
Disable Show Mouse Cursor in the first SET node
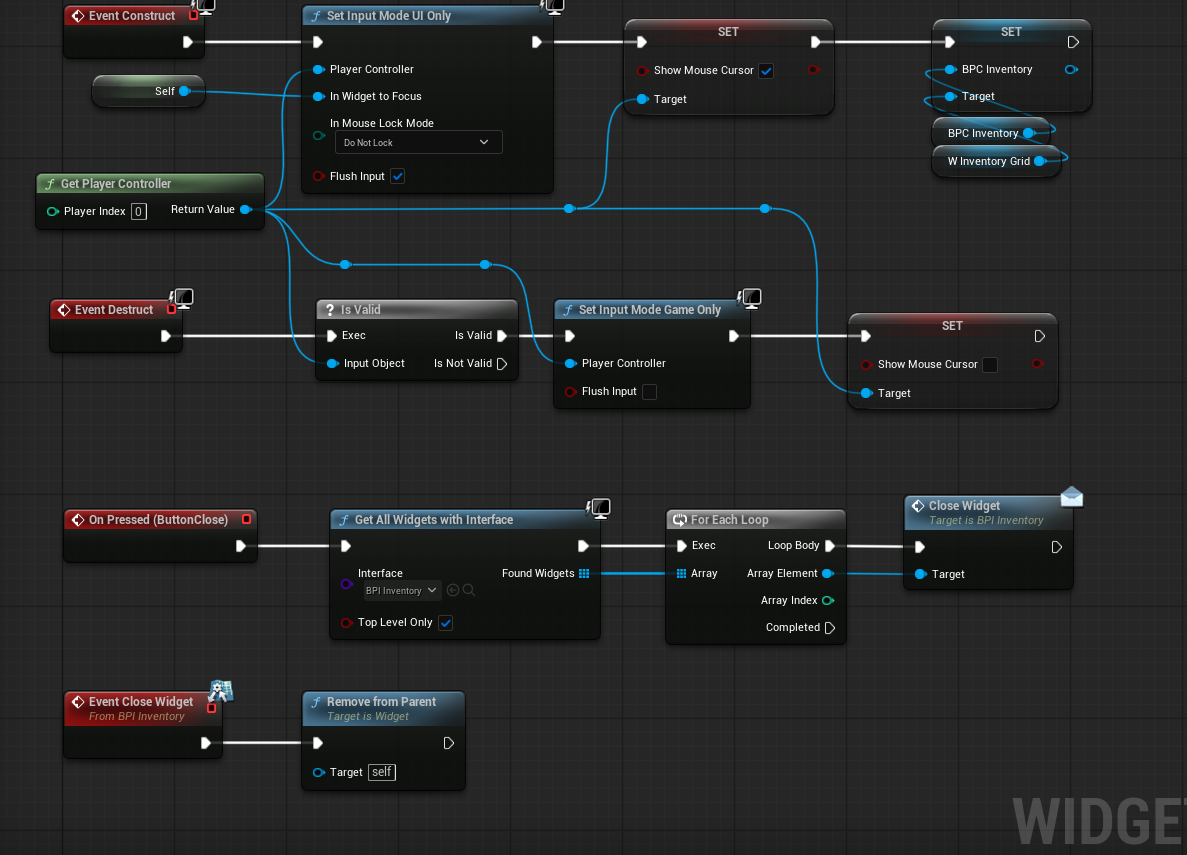click(x=766, y=70)
